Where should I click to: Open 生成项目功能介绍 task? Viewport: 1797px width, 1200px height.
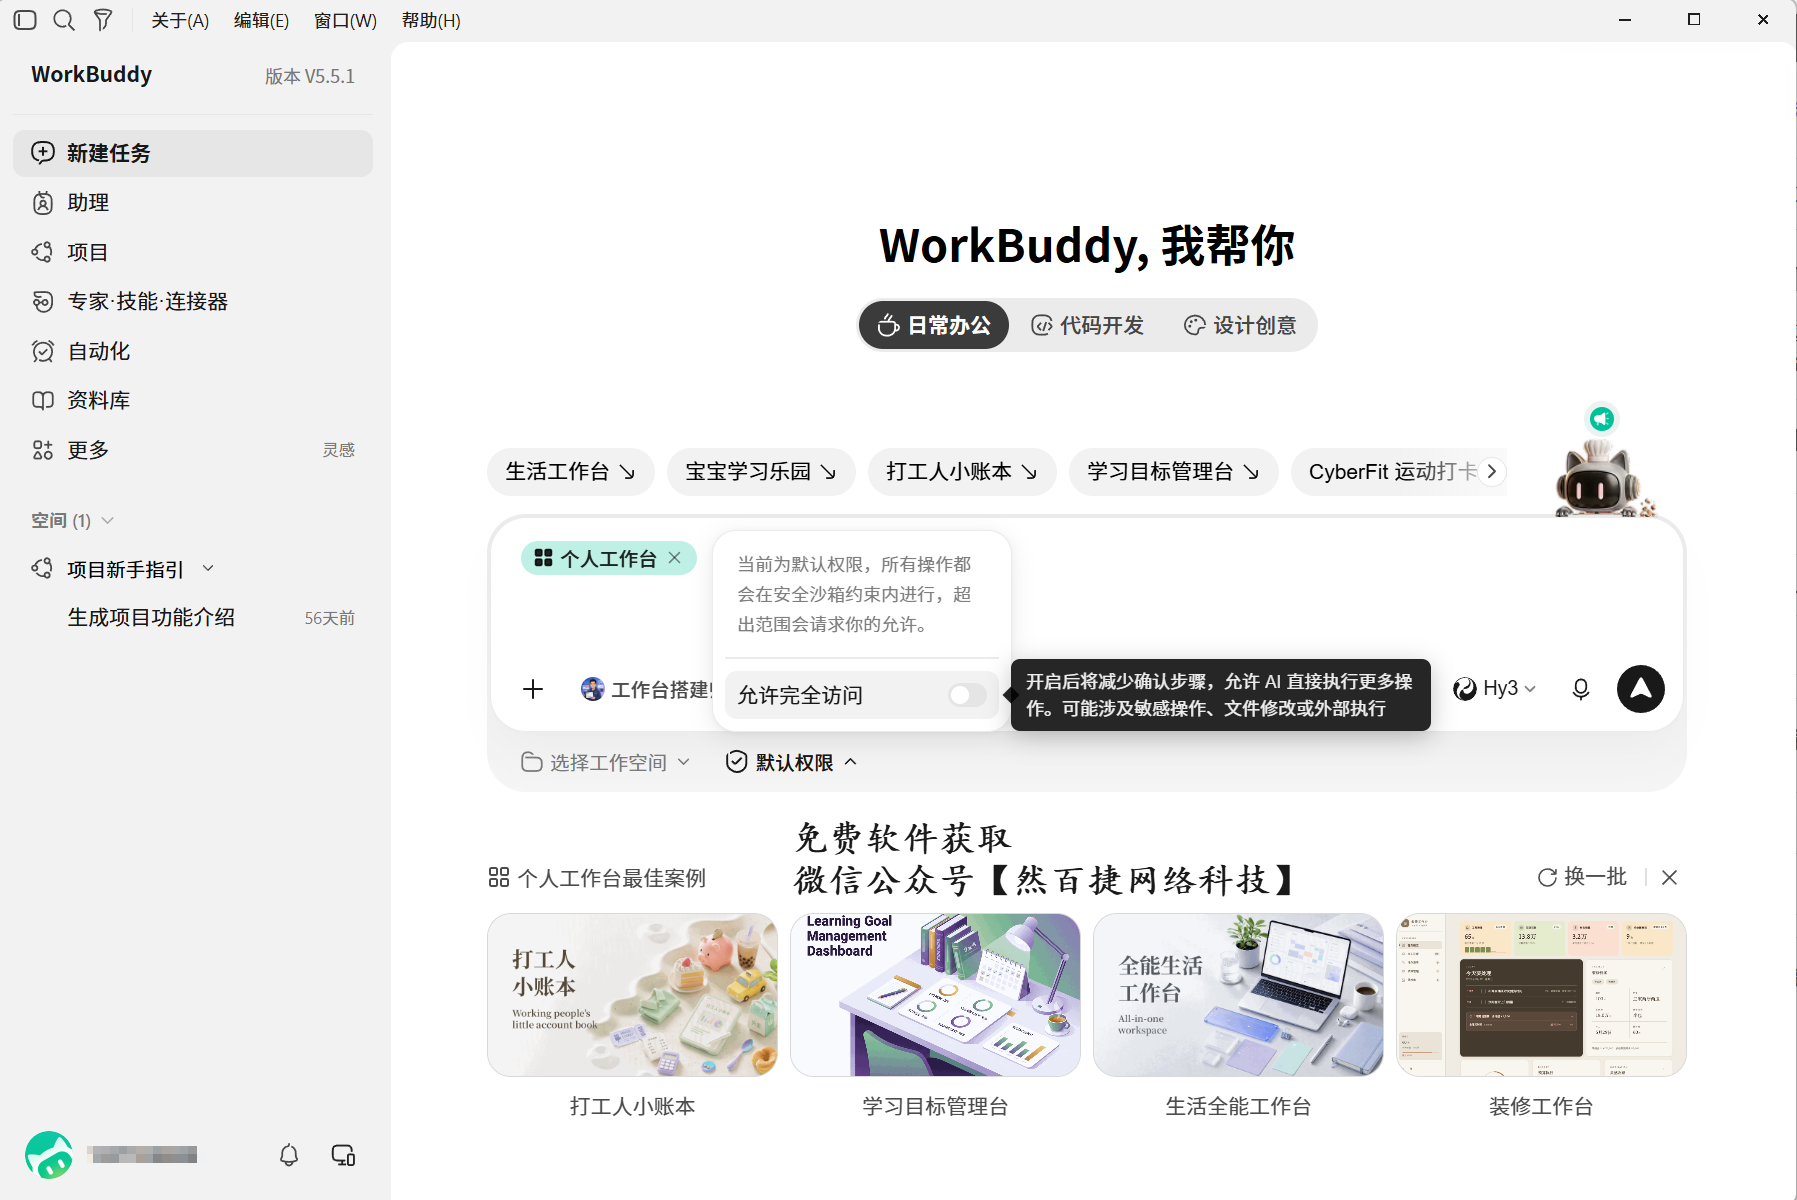tap(193, 618)
